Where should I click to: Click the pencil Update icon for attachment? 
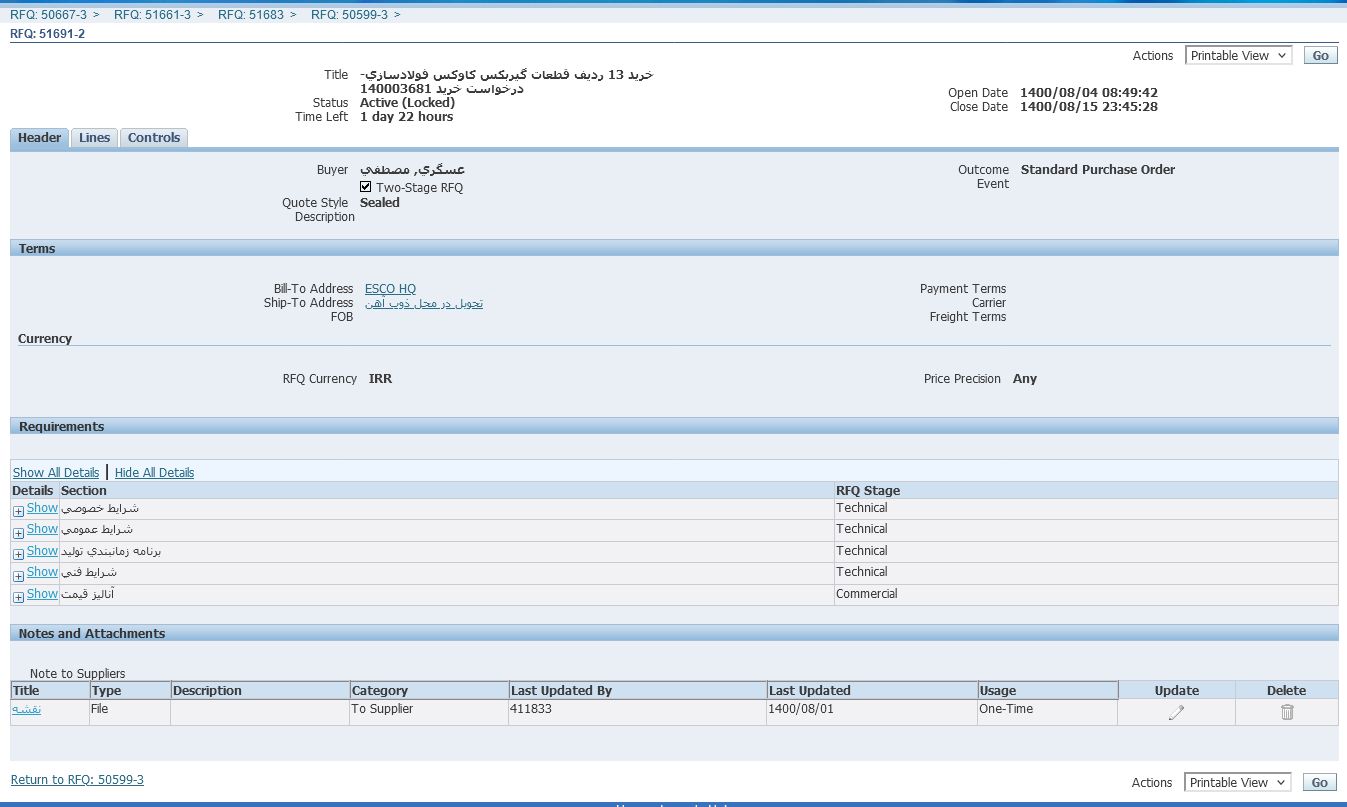1177,712
